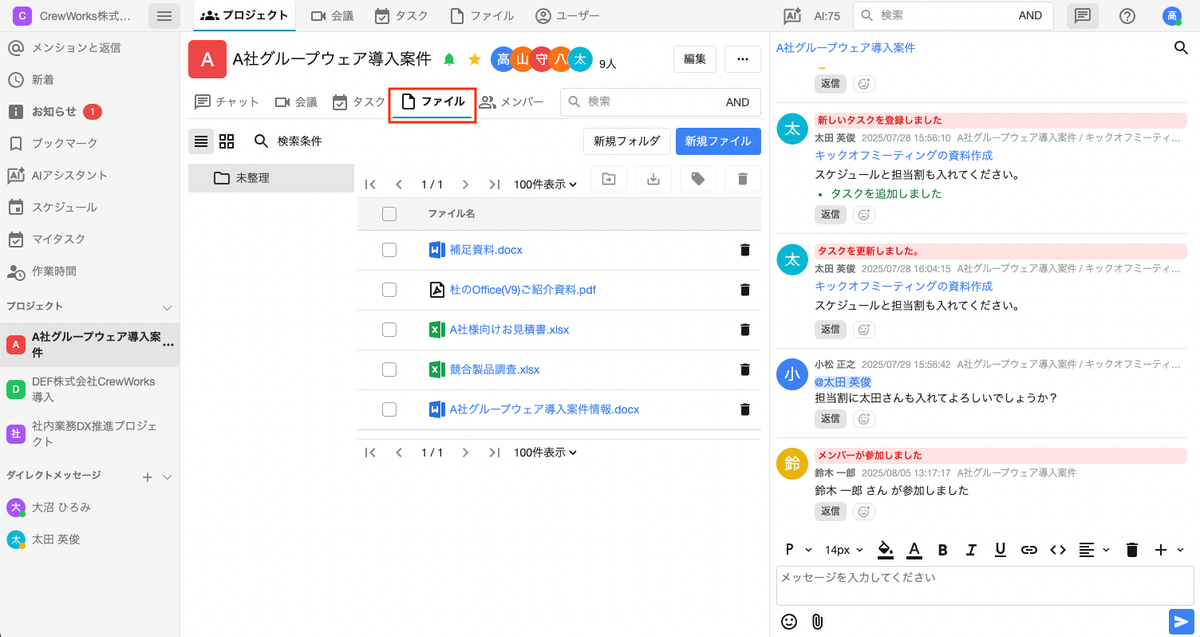The image size is (1200, 637).
Task: Switch to grid view of files
Action: 227,141
